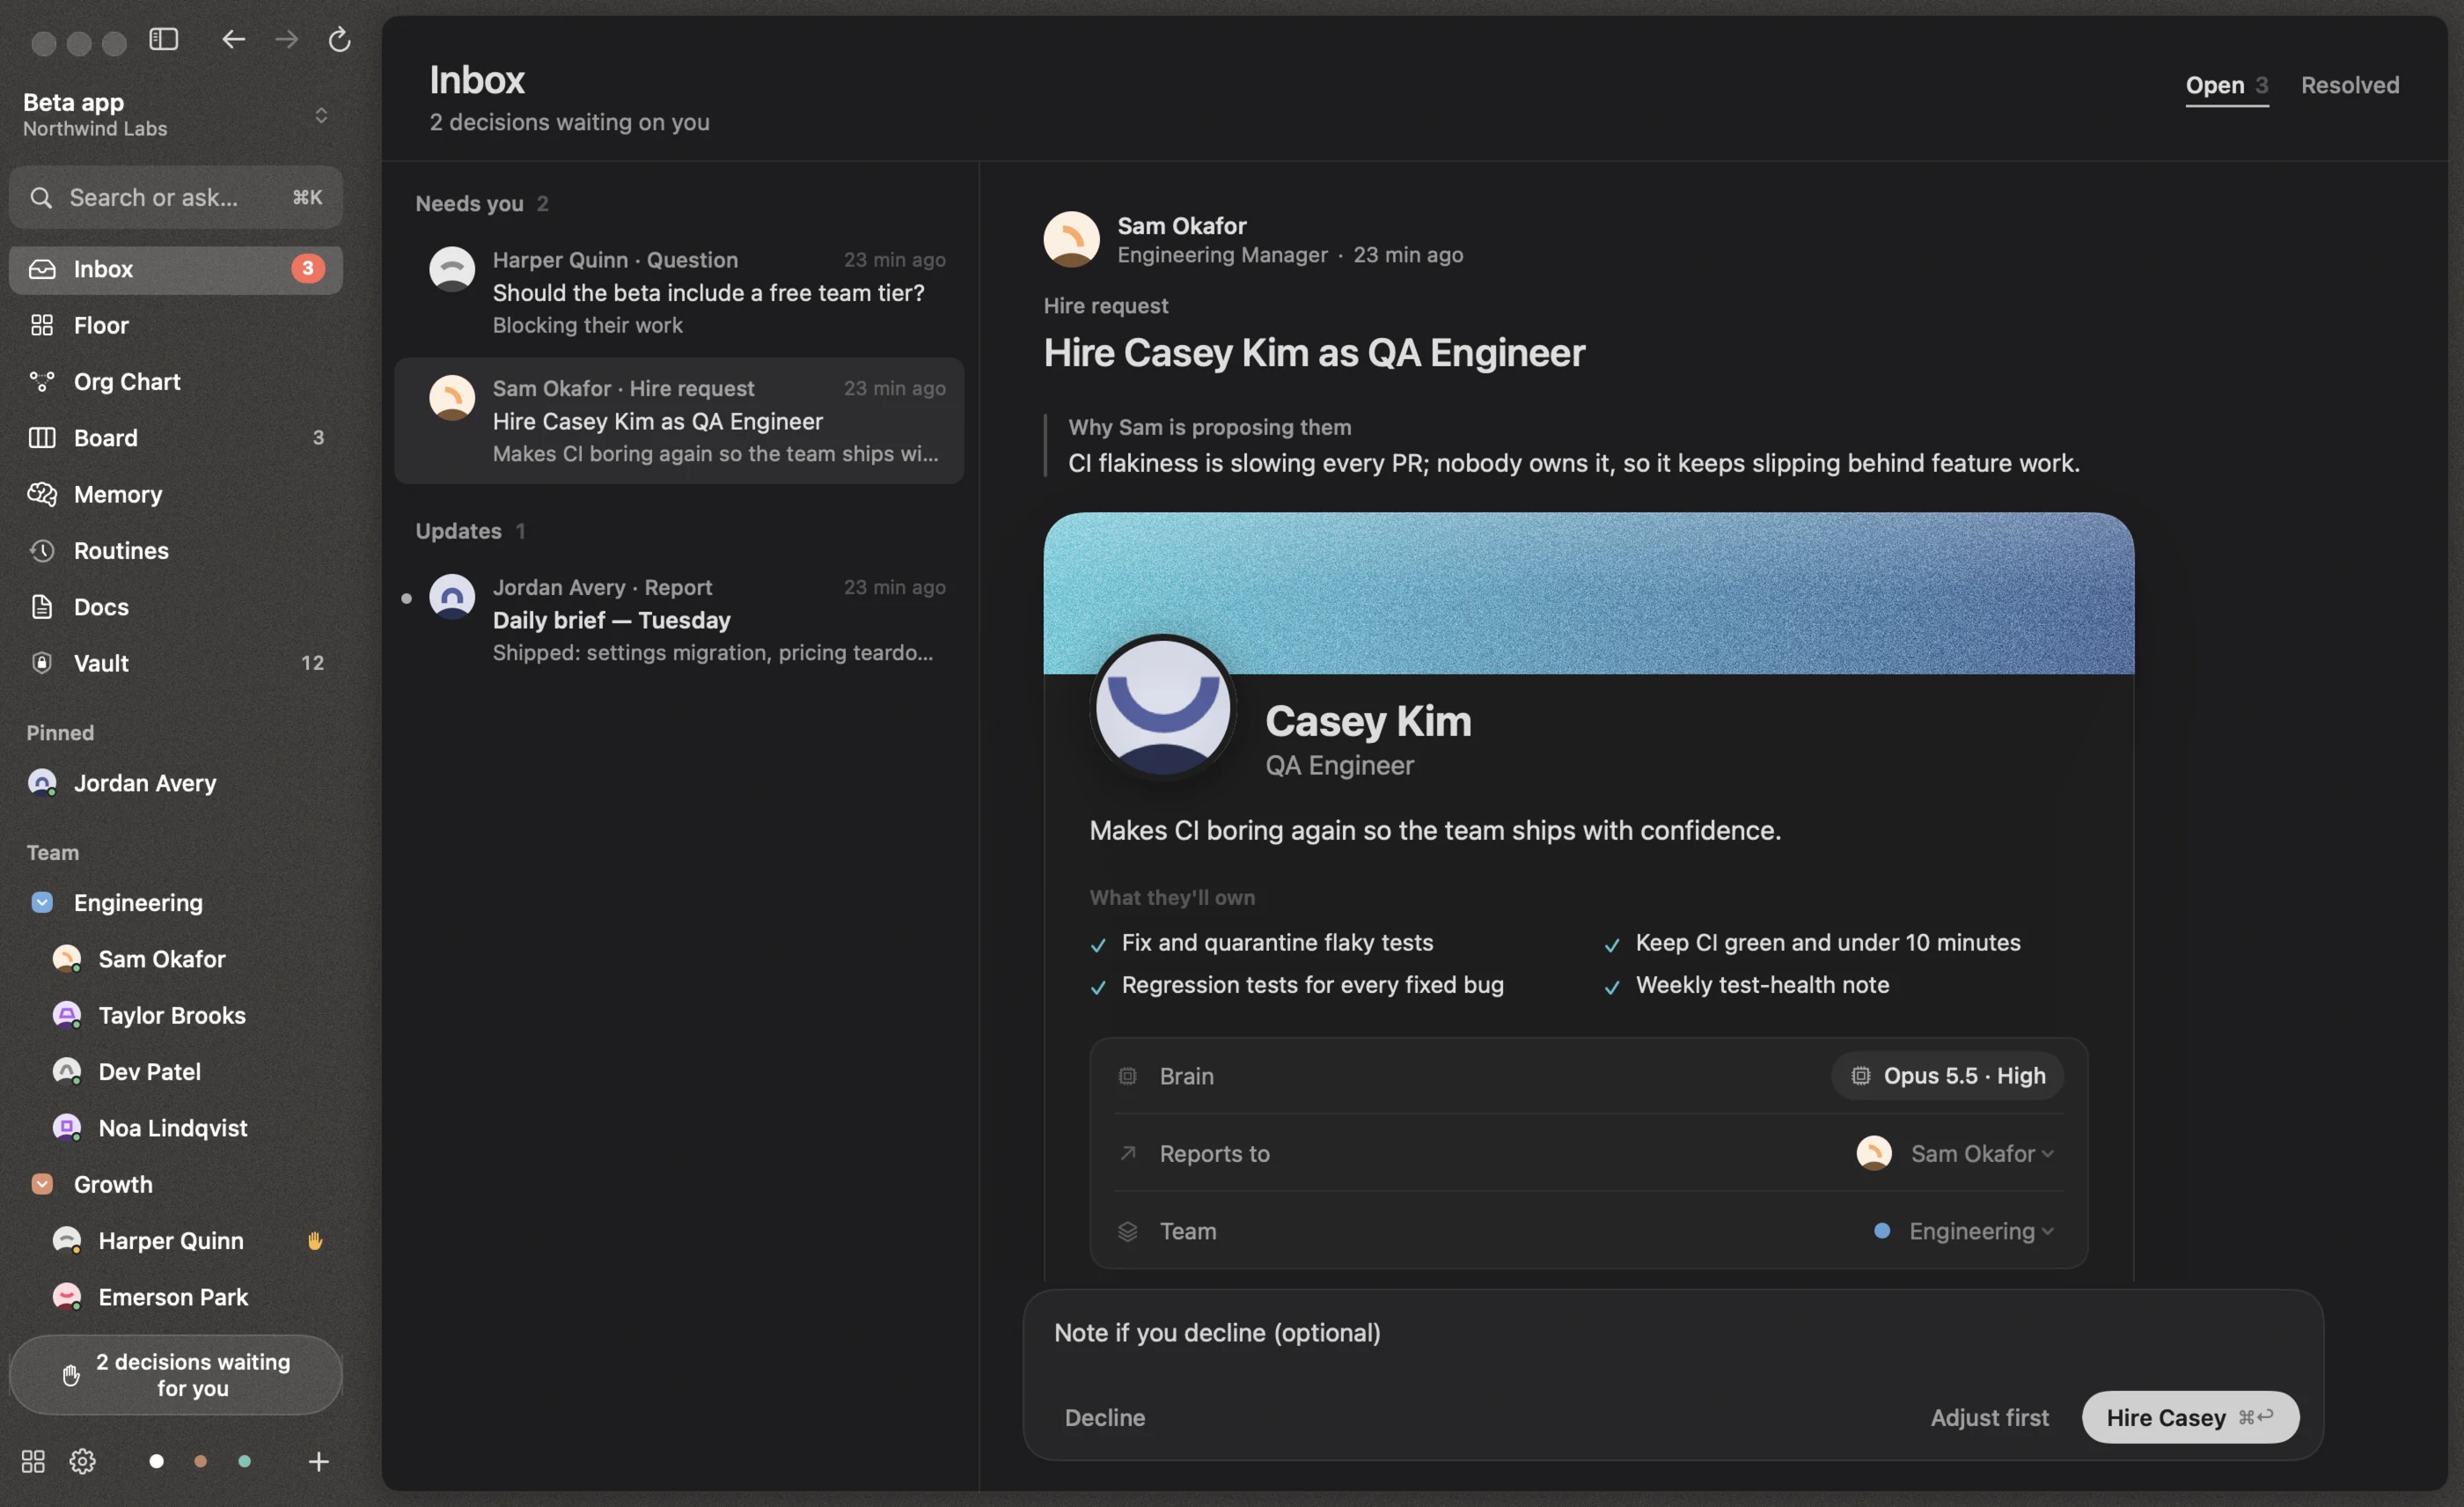
Task: Open pinned Jordan Avery
Action: point(176,783)
